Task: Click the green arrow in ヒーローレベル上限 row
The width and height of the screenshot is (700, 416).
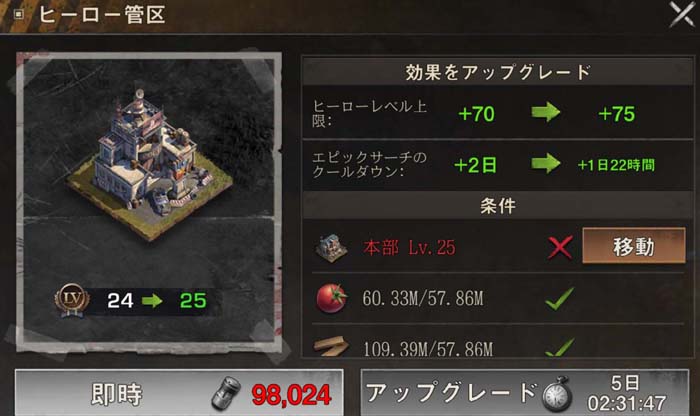Action: 546,112
